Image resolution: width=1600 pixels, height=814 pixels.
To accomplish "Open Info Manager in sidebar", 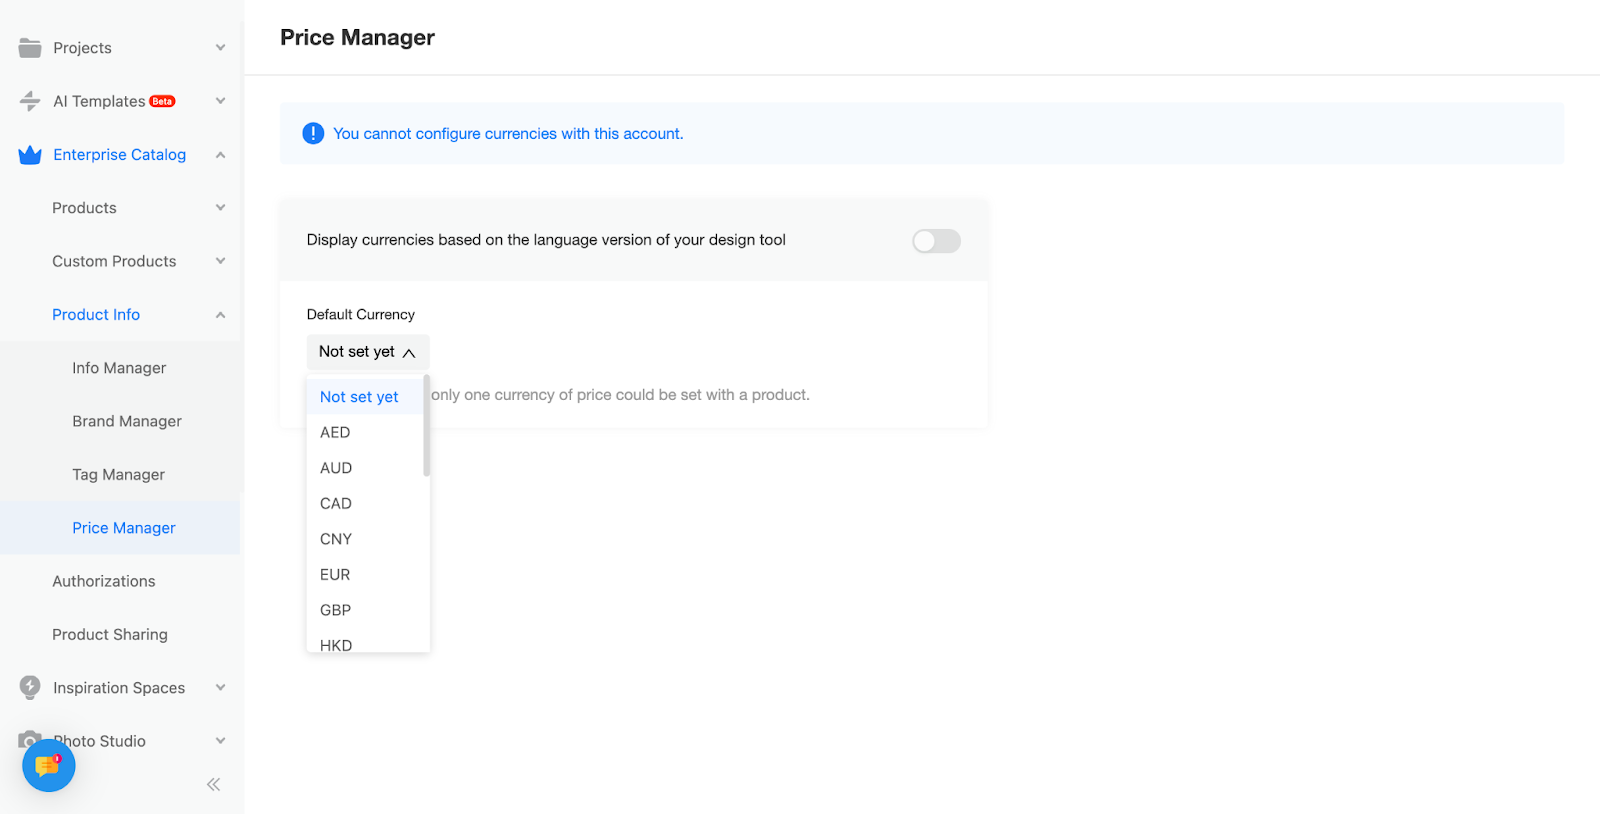I will tap(119, 368).
